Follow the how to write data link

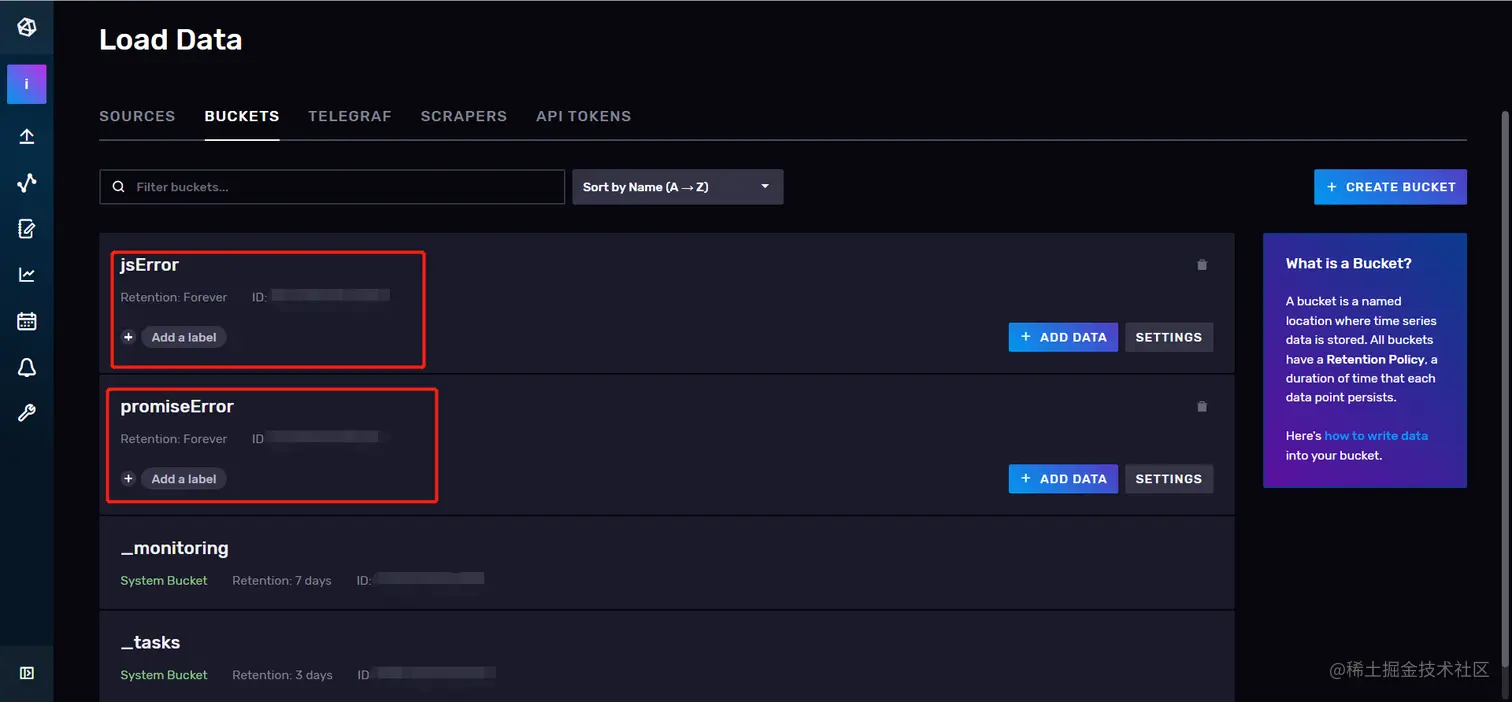[x=1376, y=436]
